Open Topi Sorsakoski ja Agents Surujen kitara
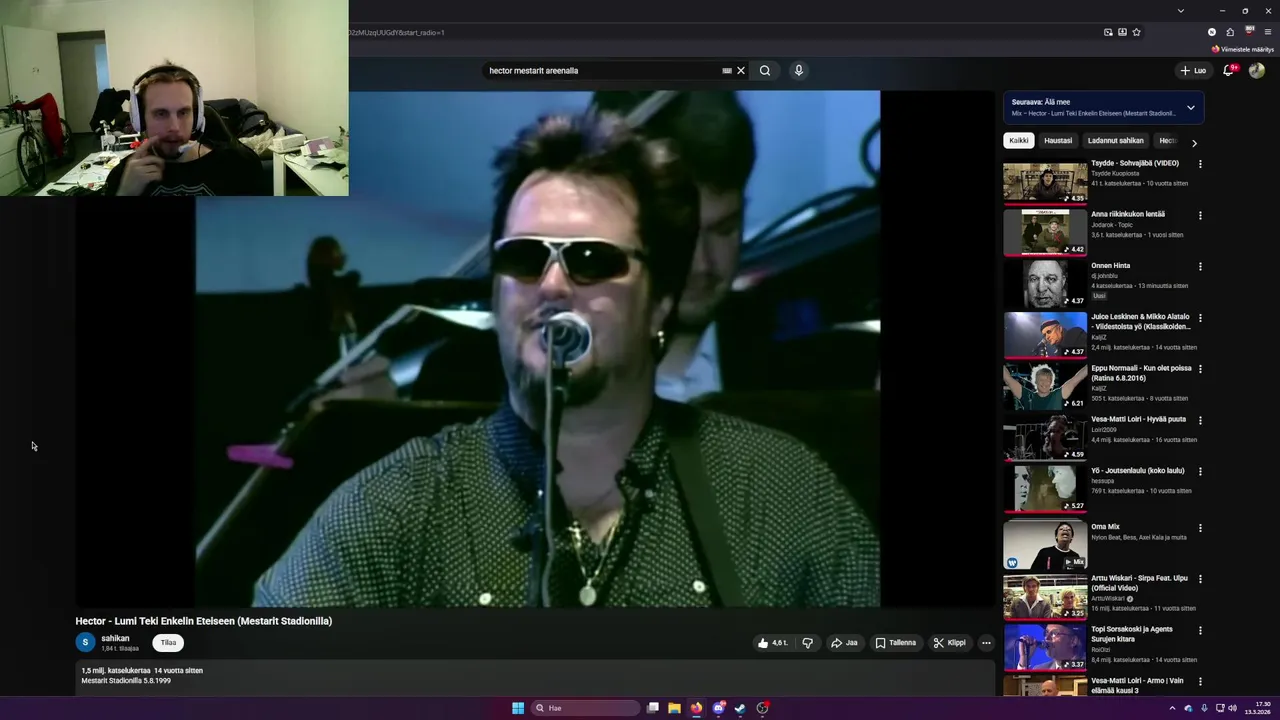1280x720 pixels. click(x=1132, y=634)
